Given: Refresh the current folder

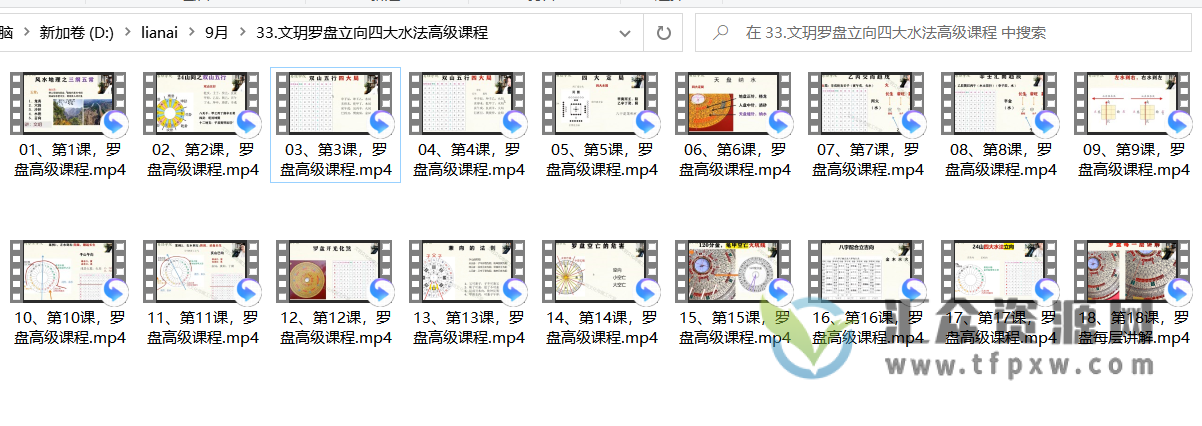Looking at the screenshot, I should pos(663,33).
